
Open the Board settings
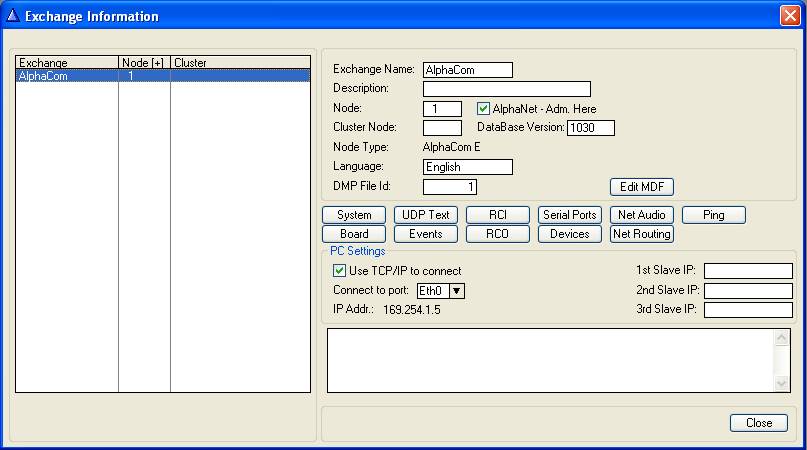pyautogui.click(x=354, y=234)
